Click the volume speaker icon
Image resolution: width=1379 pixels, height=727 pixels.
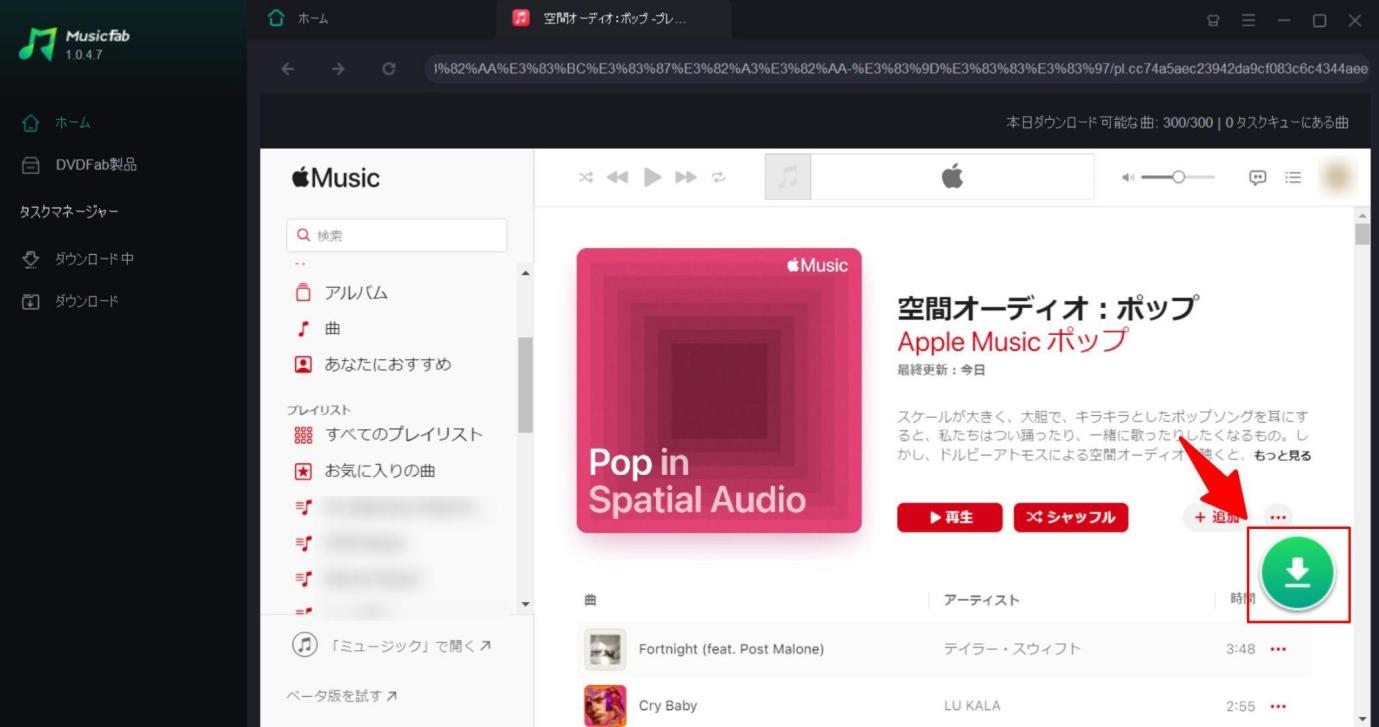pos(1129,177)
